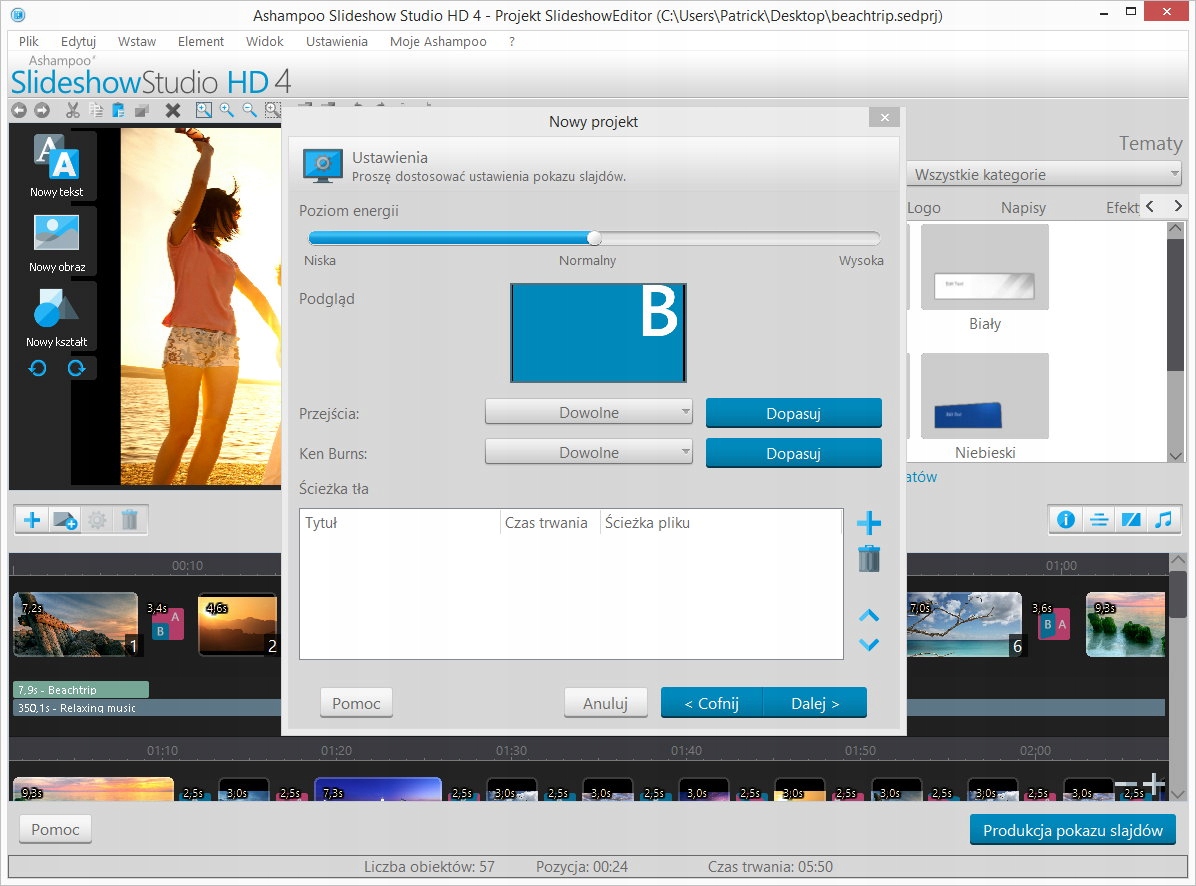Select the Nowy obraz image tool

(x=56, y=240)
